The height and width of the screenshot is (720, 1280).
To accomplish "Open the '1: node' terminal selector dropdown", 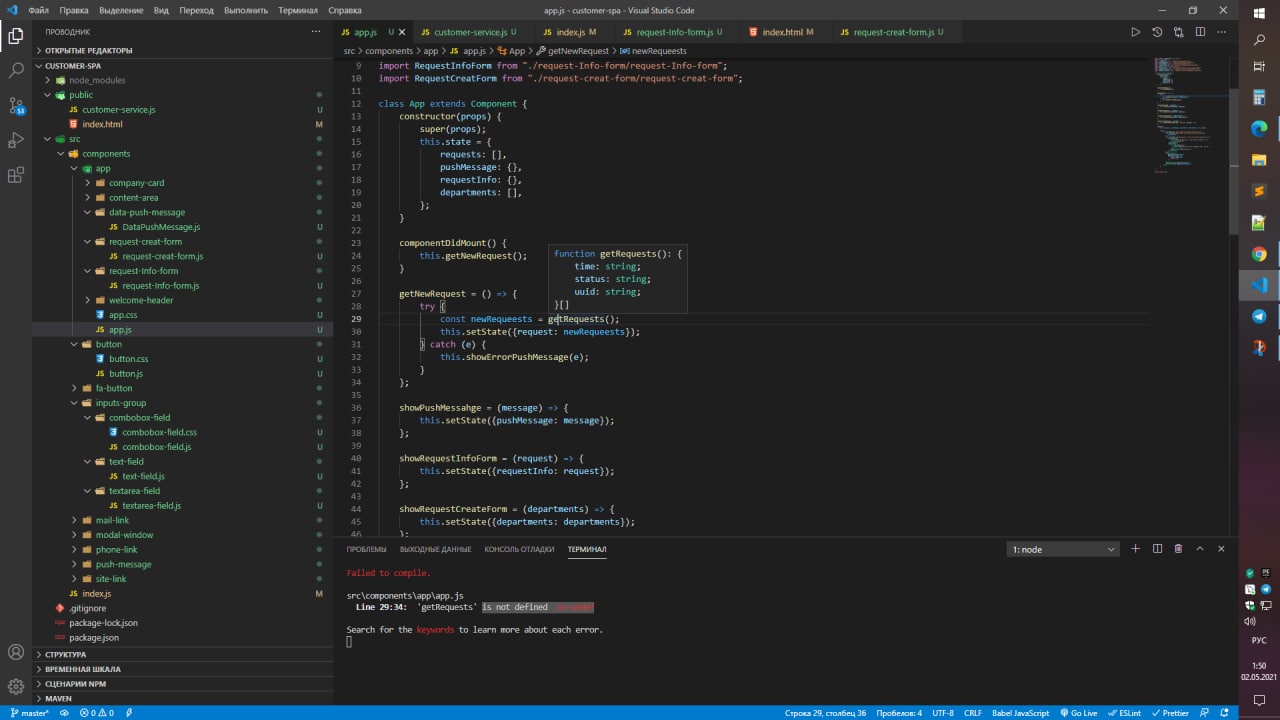I will click(x=1063, y=549).
